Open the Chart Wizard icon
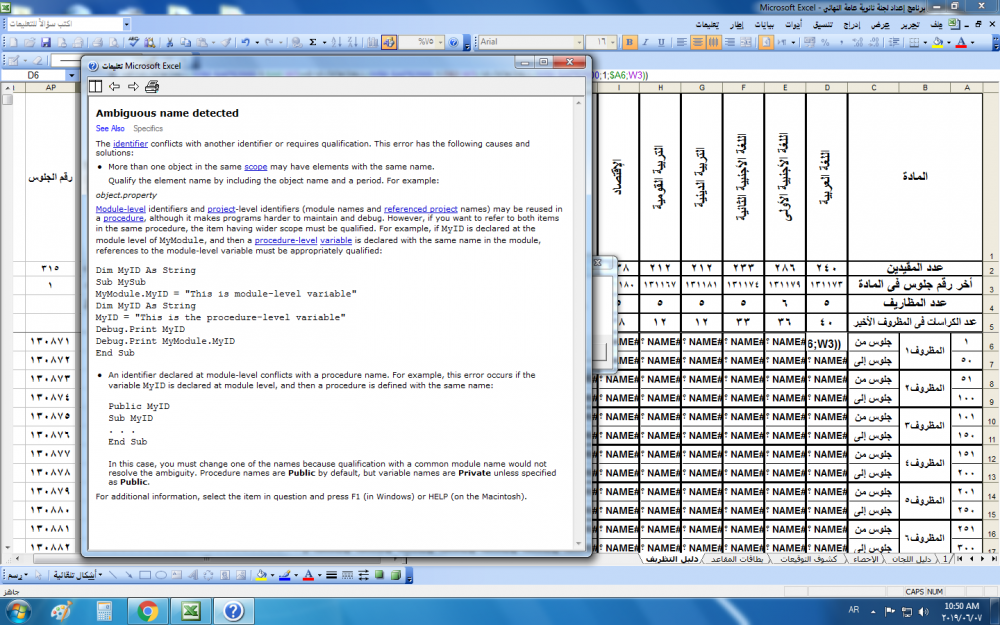 (x=373, y=42)
